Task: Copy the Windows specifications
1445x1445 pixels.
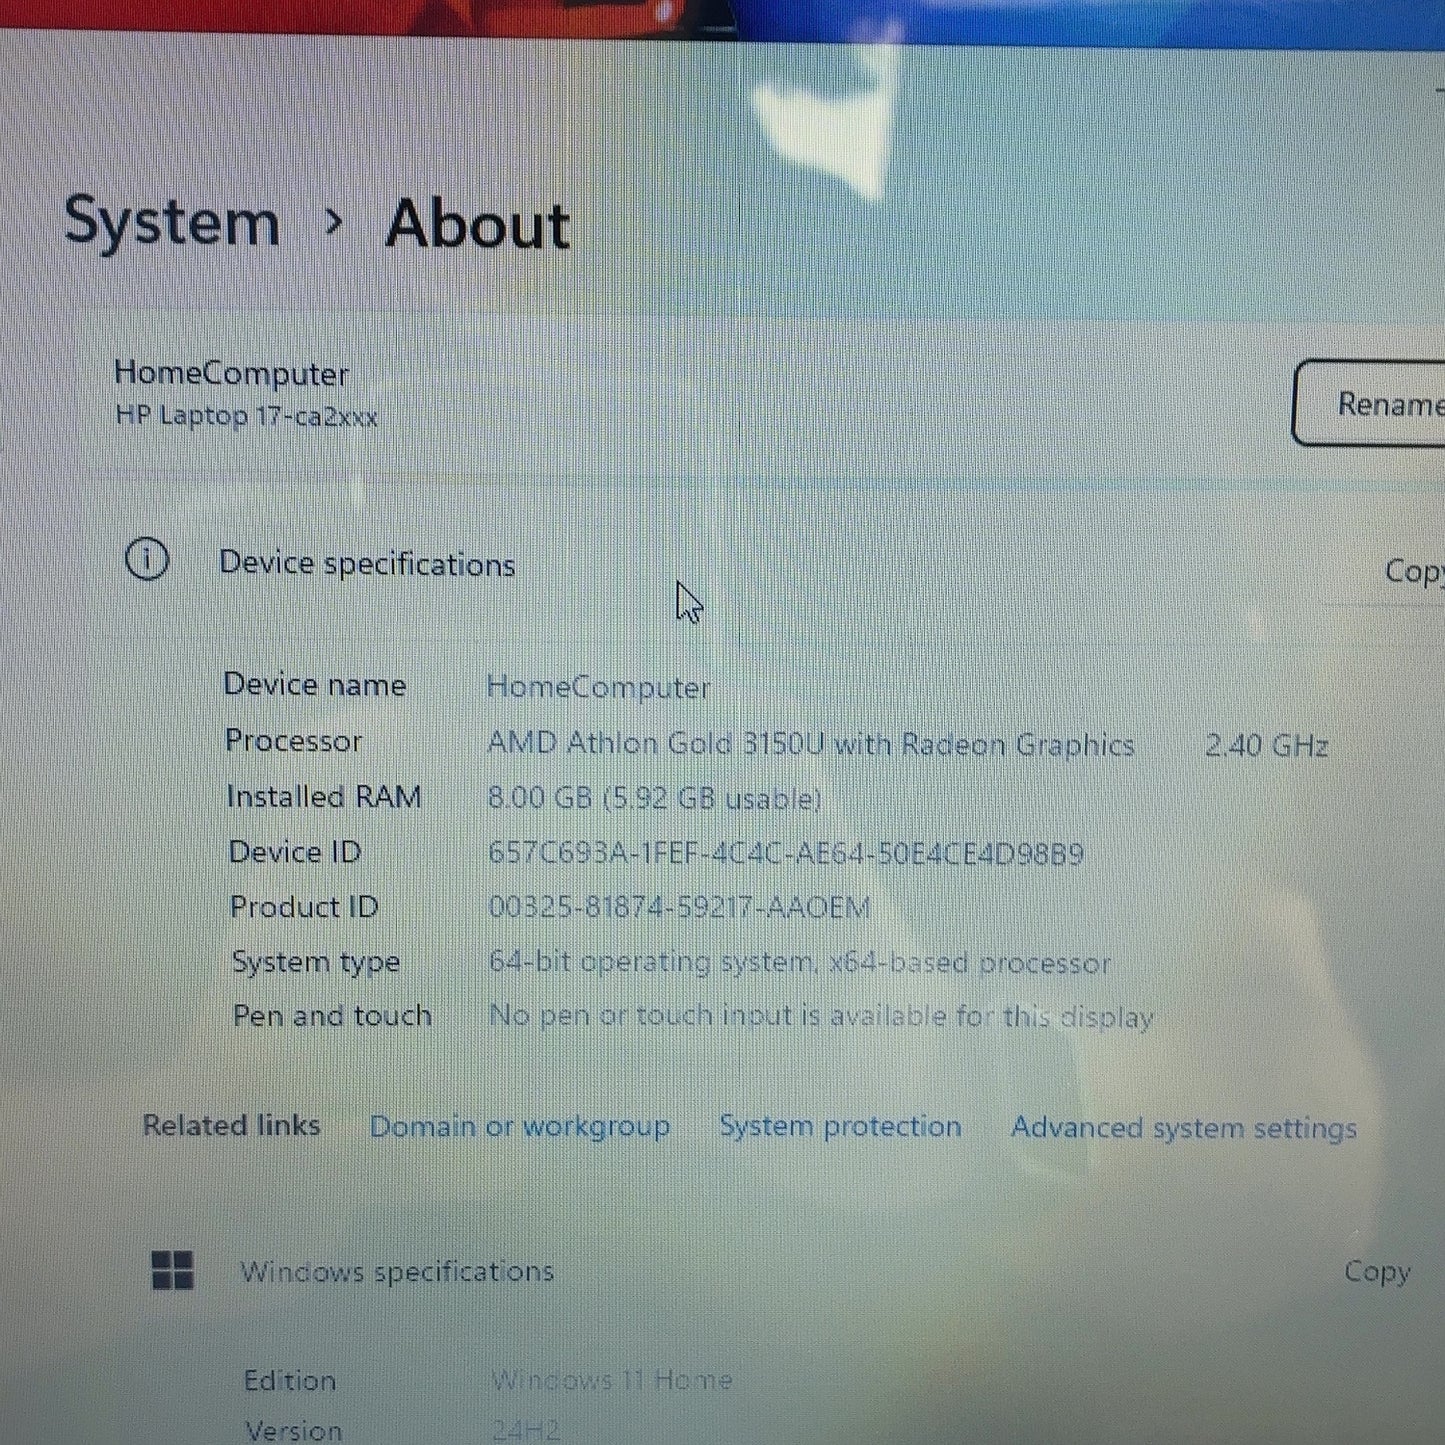Action: pos(1377,1271)
